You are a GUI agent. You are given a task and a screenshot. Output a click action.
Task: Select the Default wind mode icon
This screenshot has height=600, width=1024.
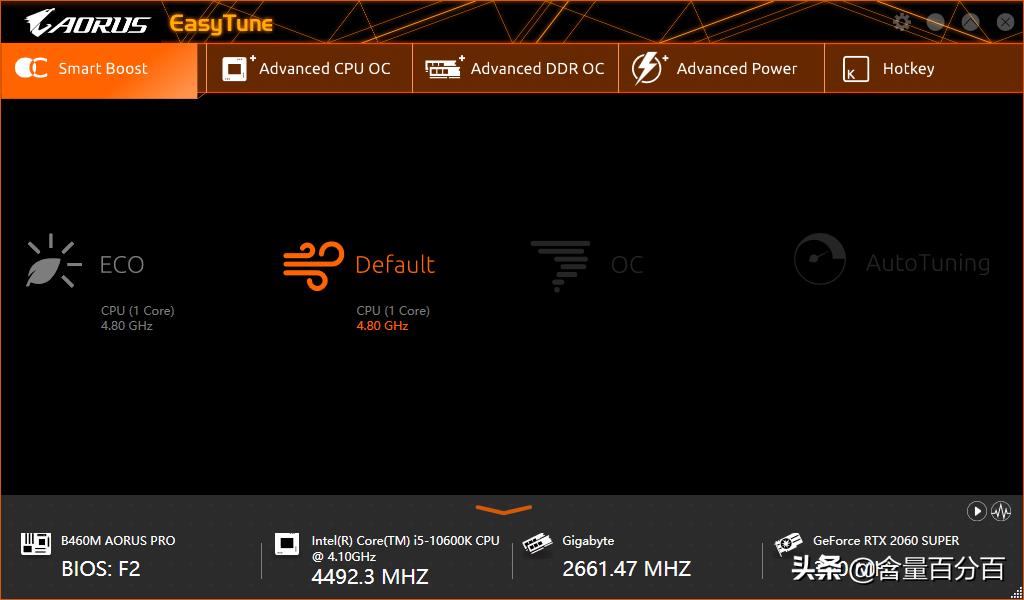pyautogui.click(x=313, y=265)
